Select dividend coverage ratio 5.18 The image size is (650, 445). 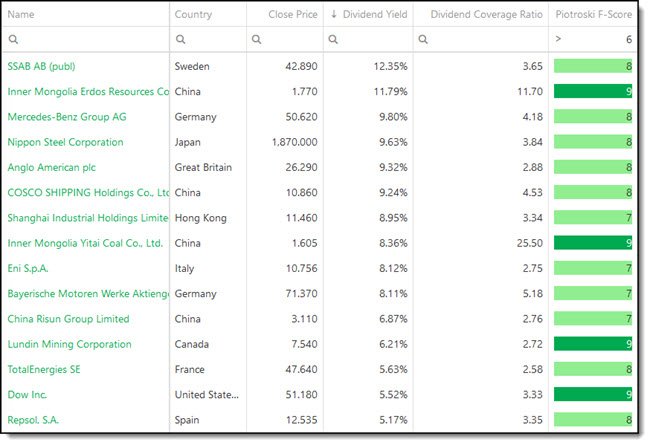(x=533, y=294)
